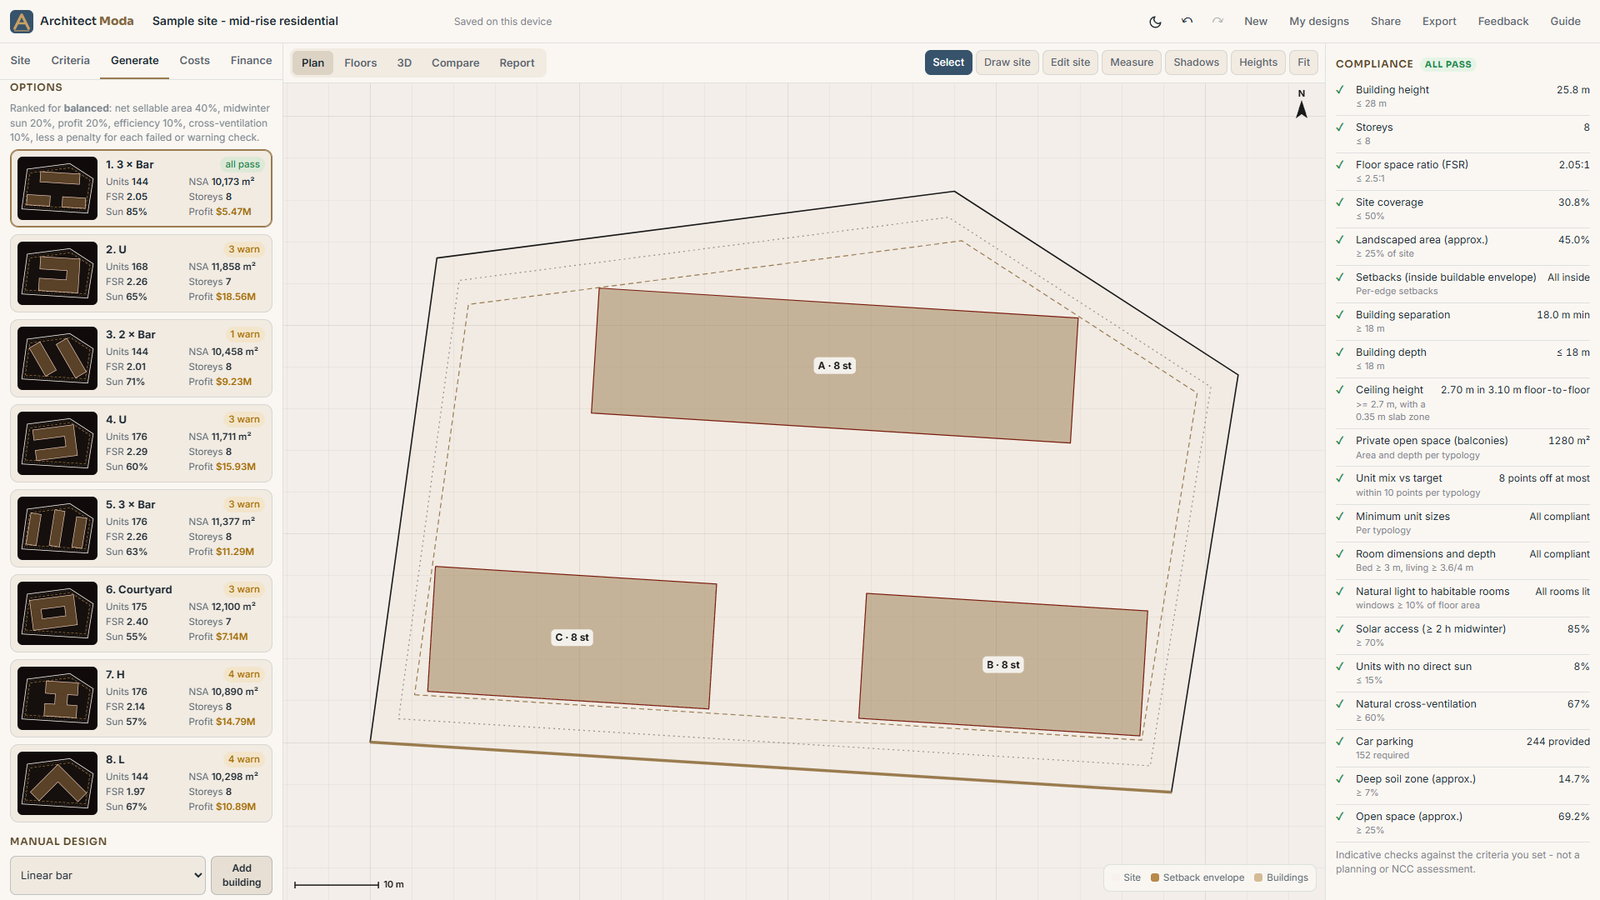Activate the Draw site tool
The image size is (1600, 900).
click(x=1007, y=62)
